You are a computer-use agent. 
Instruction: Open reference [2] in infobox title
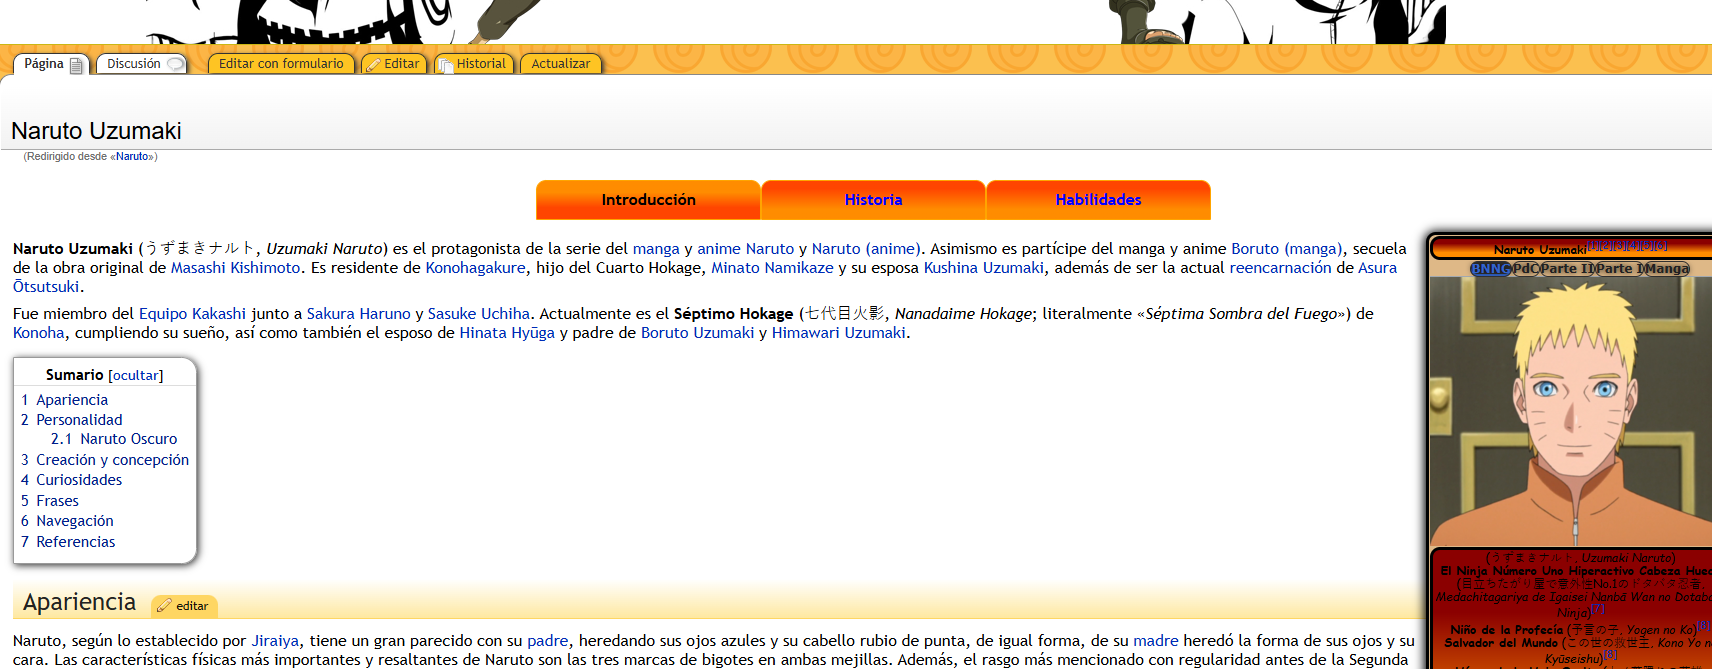pos(1606,246)
